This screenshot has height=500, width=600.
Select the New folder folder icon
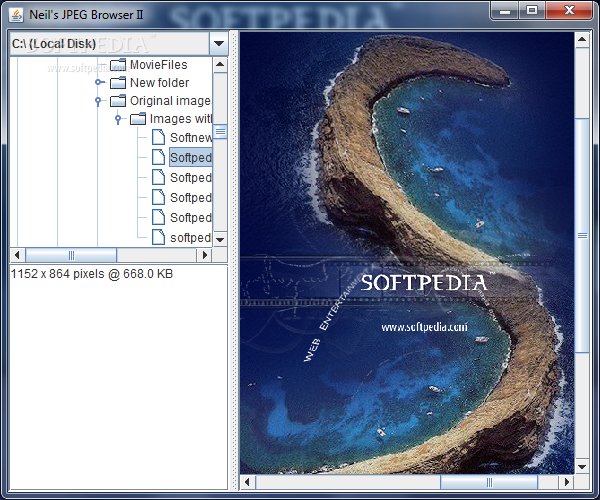(x=118, y=83)
